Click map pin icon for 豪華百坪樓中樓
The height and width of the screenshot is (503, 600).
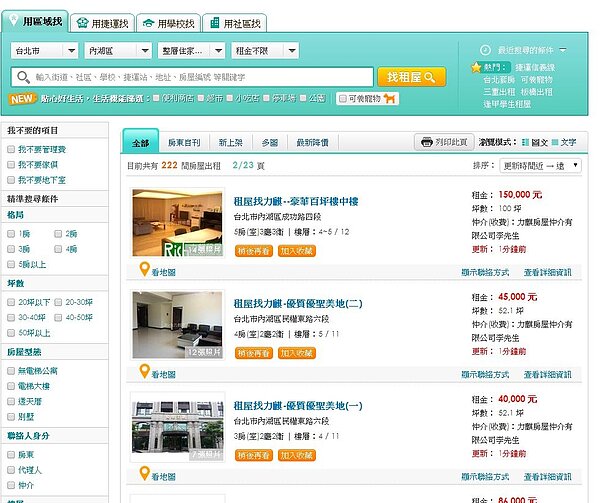pyautogui.click(x=144, y=269)
